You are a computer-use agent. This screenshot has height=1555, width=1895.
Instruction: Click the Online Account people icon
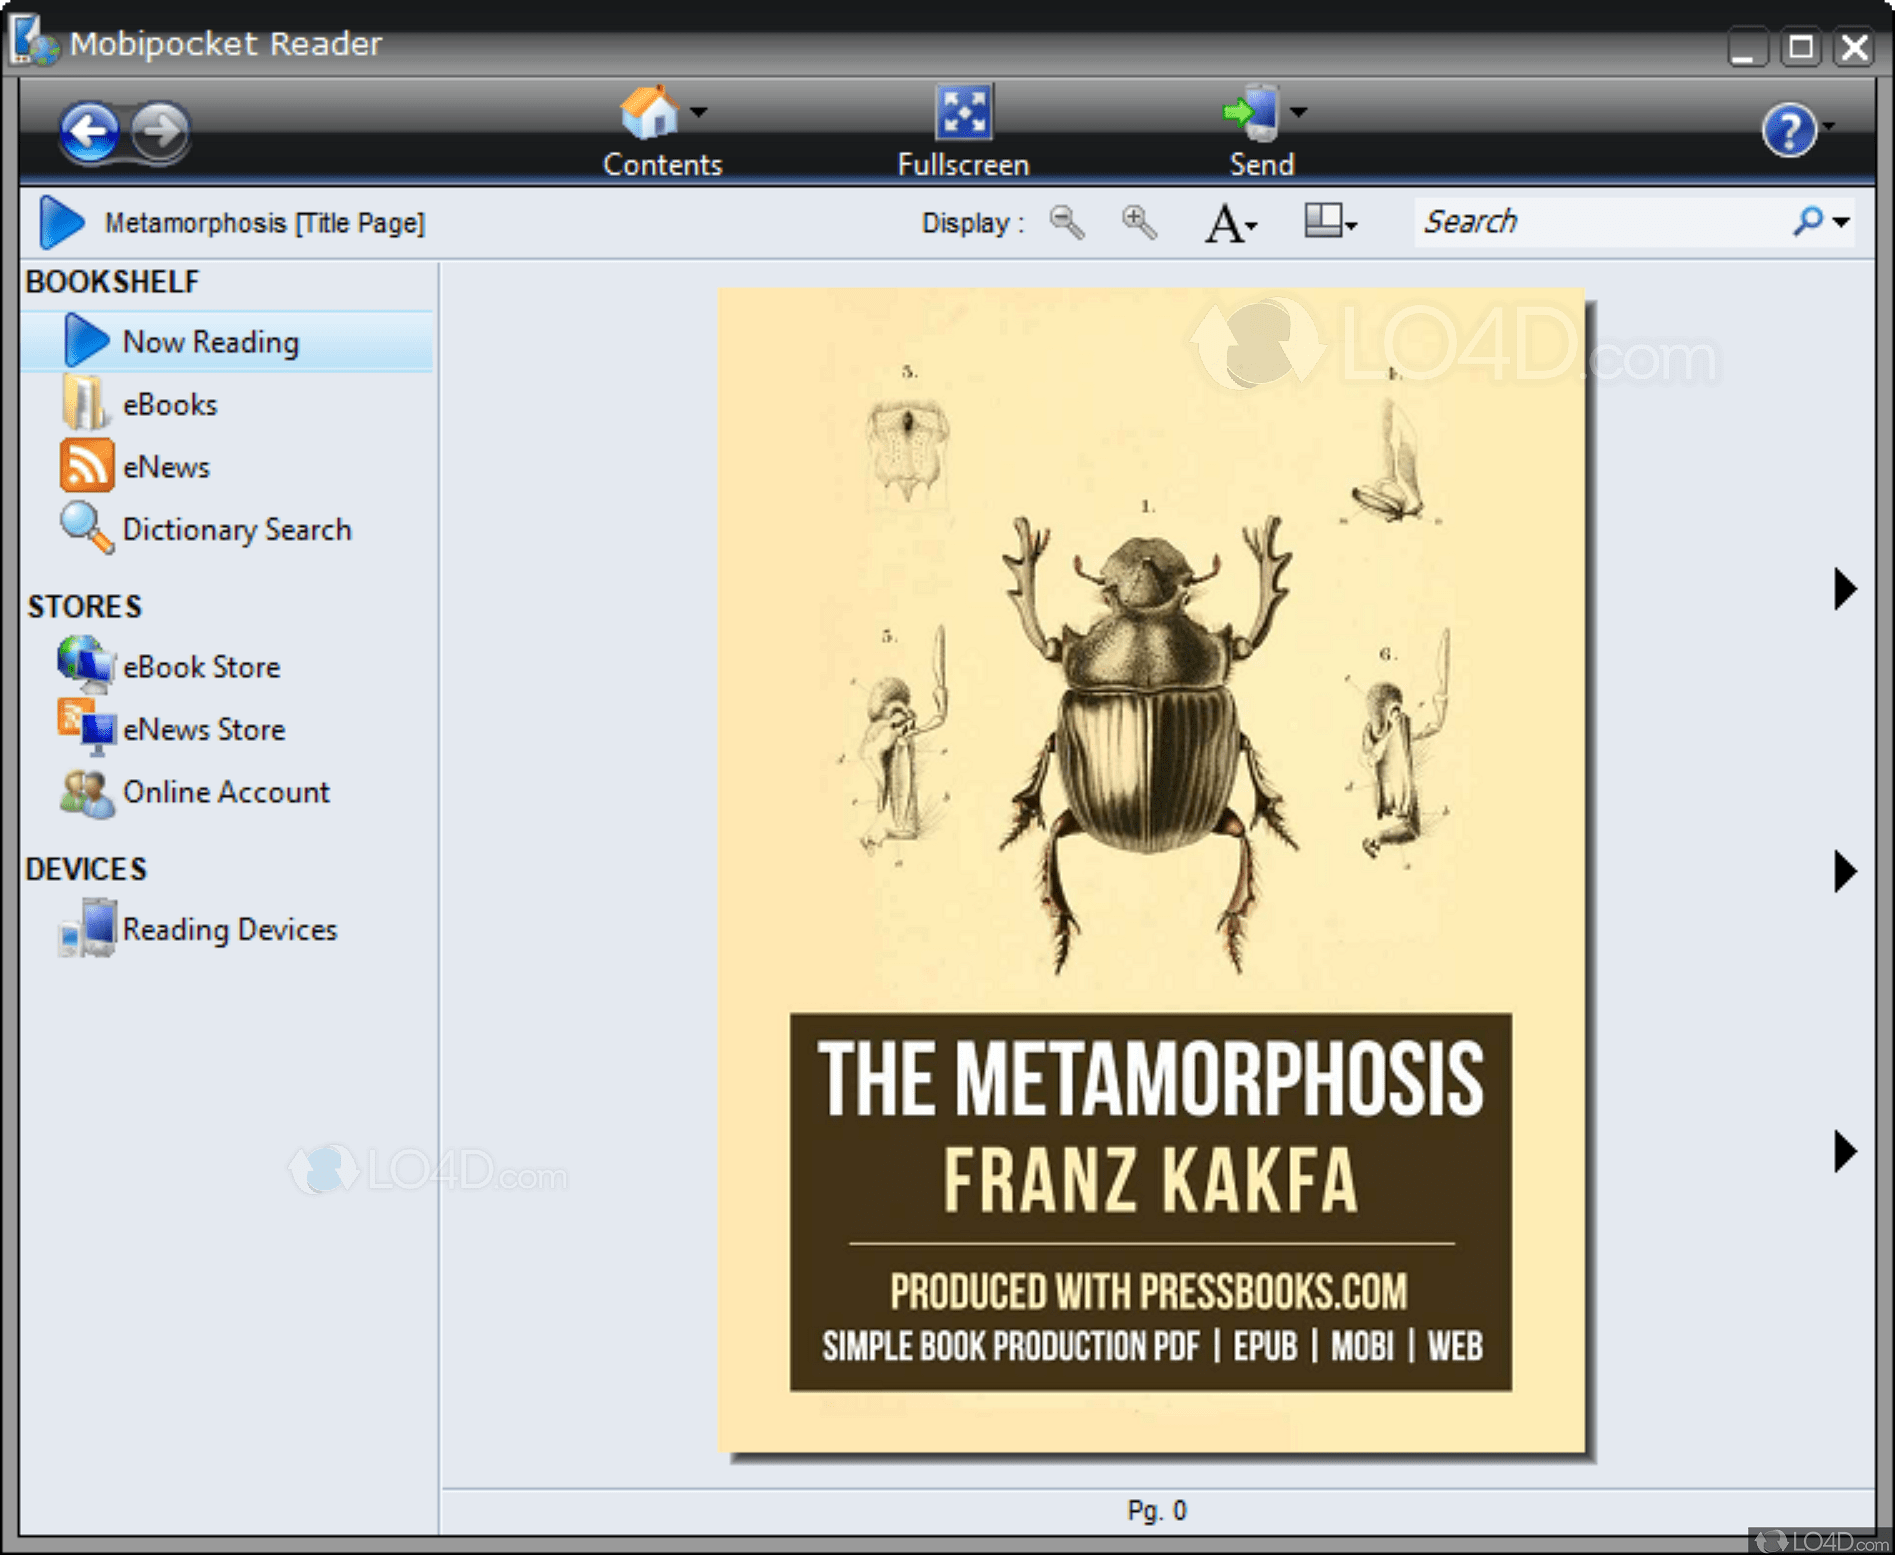click(86, 793)
